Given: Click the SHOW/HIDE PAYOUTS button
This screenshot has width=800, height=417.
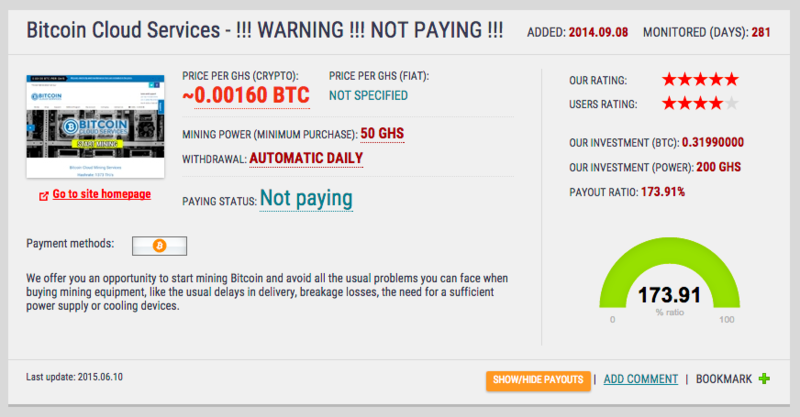Looking at the screenshot, I should pos(538,380).
